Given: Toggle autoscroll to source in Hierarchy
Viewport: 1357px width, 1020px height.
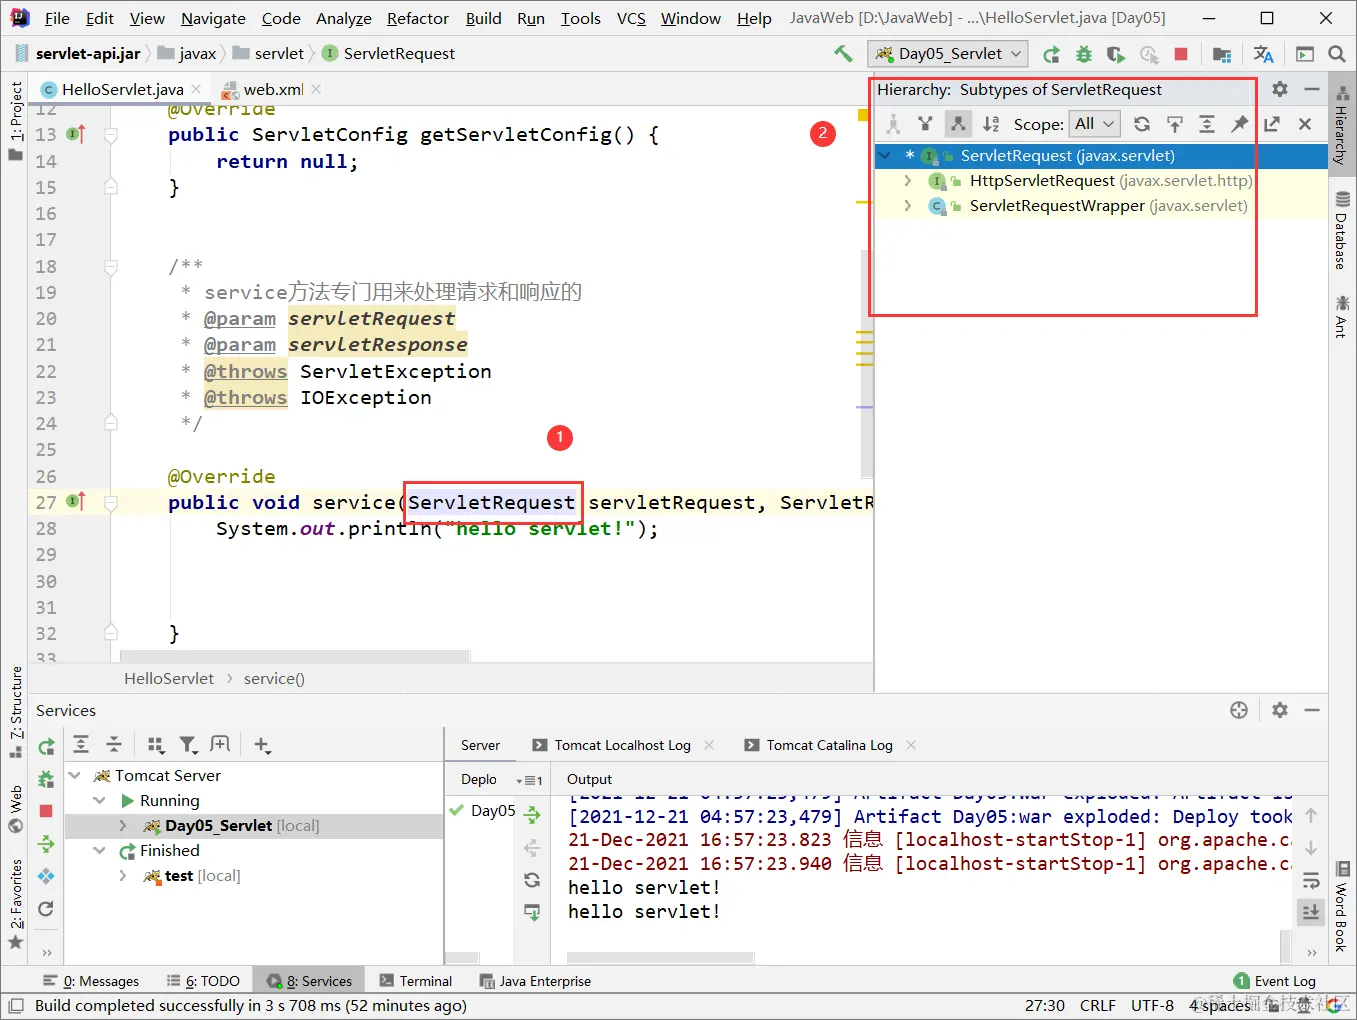Looking at the screenshot, I should pos(1175,124).
